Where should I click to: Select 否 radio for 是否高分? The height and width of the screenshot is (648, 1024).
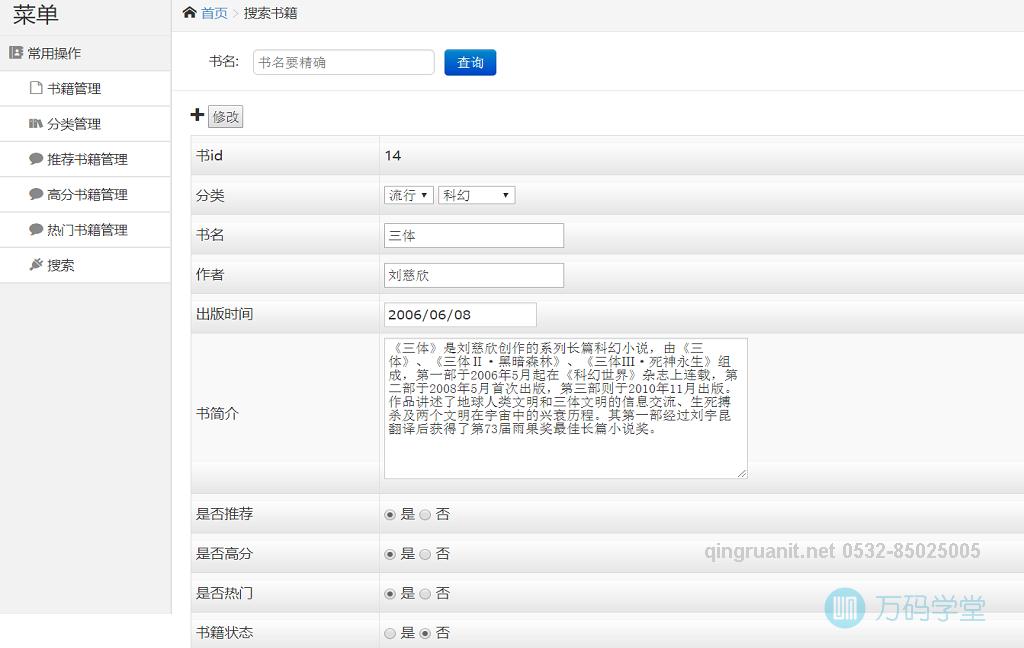[425, 553]
